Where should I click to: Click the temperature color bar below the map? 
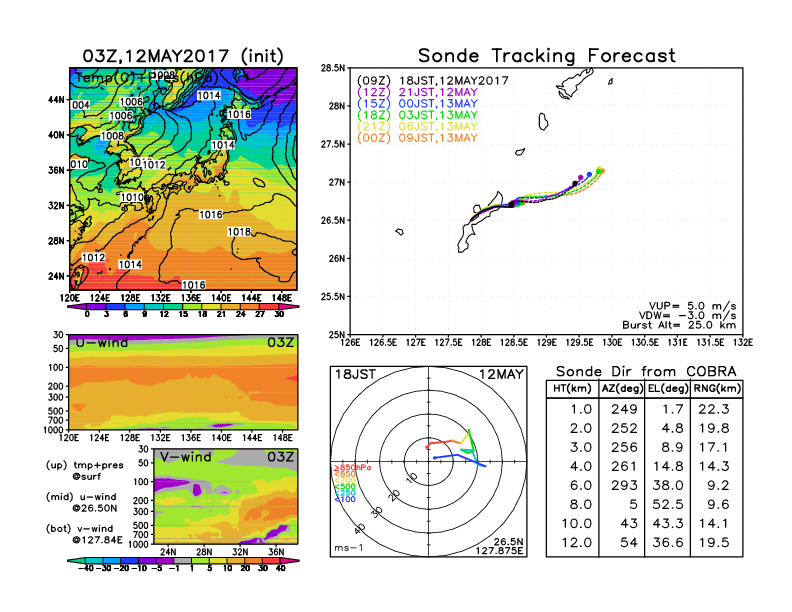pyautogui.click(x=183, y=306)
